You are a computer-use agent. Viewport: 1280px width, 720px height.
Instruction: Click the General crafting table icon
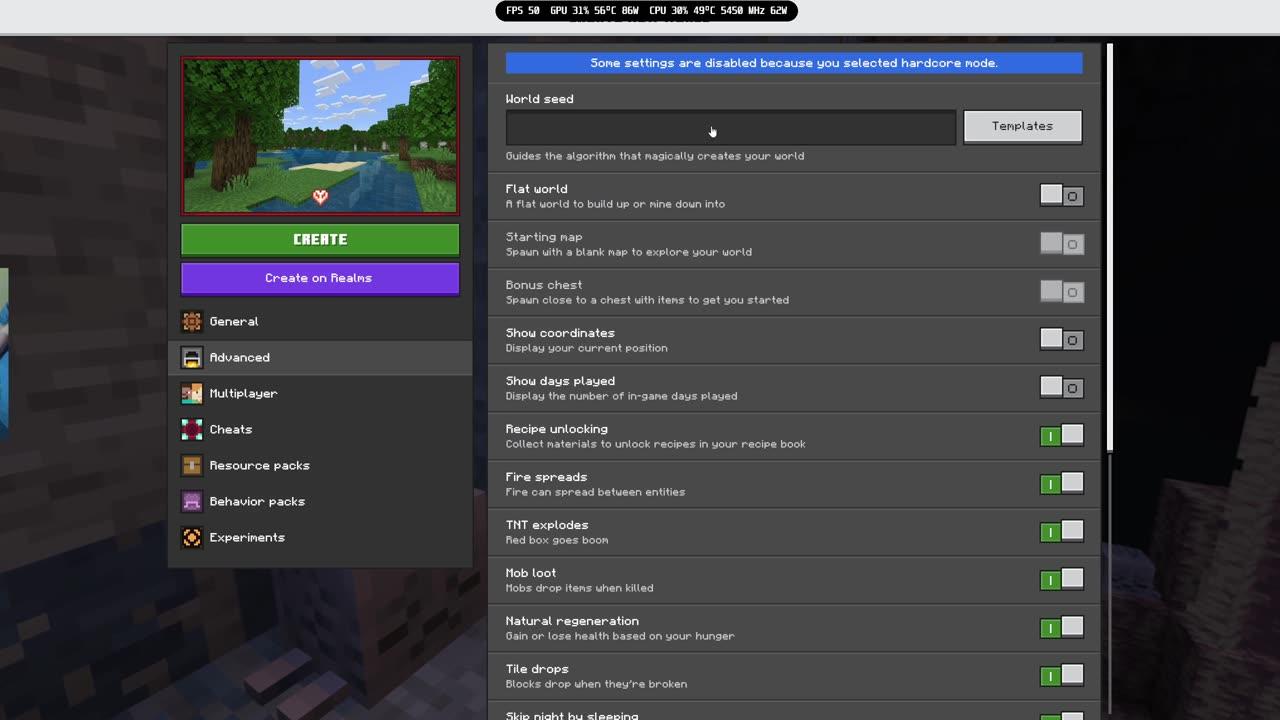(192, 321)
